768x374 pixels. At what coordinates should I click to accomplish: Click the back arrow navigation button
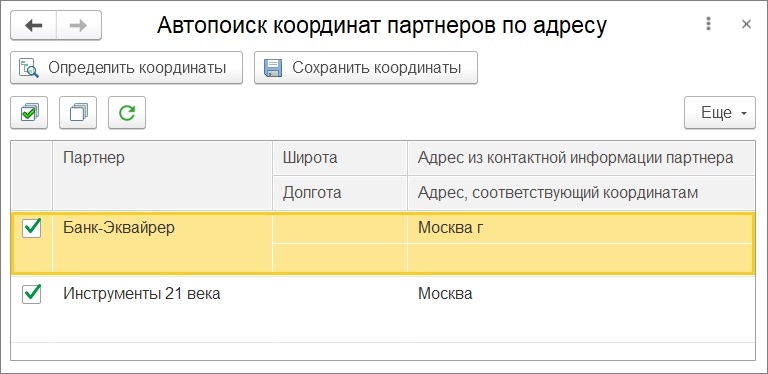pyautogui.click(x=34, y=25)
